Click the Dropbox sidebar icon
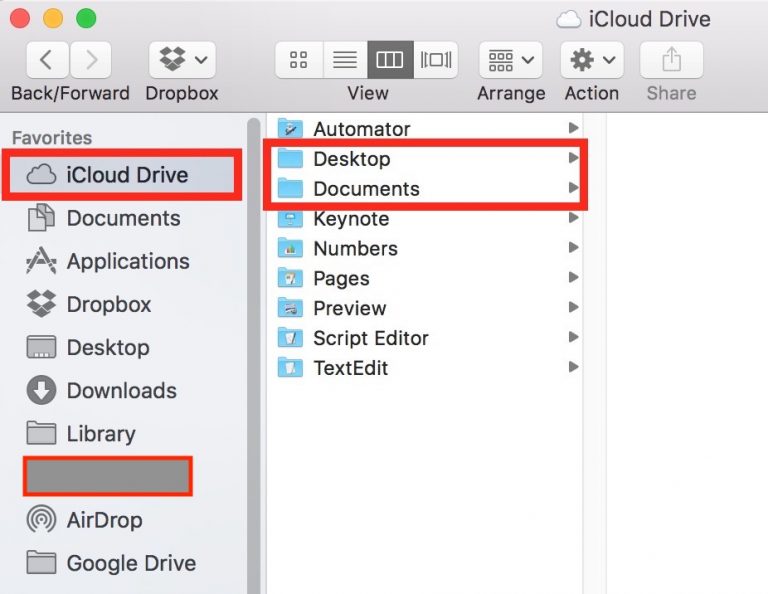The image size is (768, 594). pos(41,304)
